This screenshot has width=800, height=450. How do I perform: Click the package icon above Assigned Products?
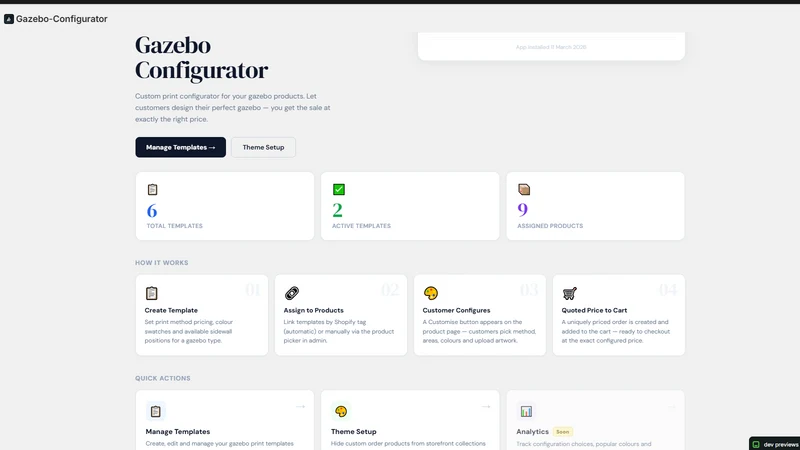524,189
